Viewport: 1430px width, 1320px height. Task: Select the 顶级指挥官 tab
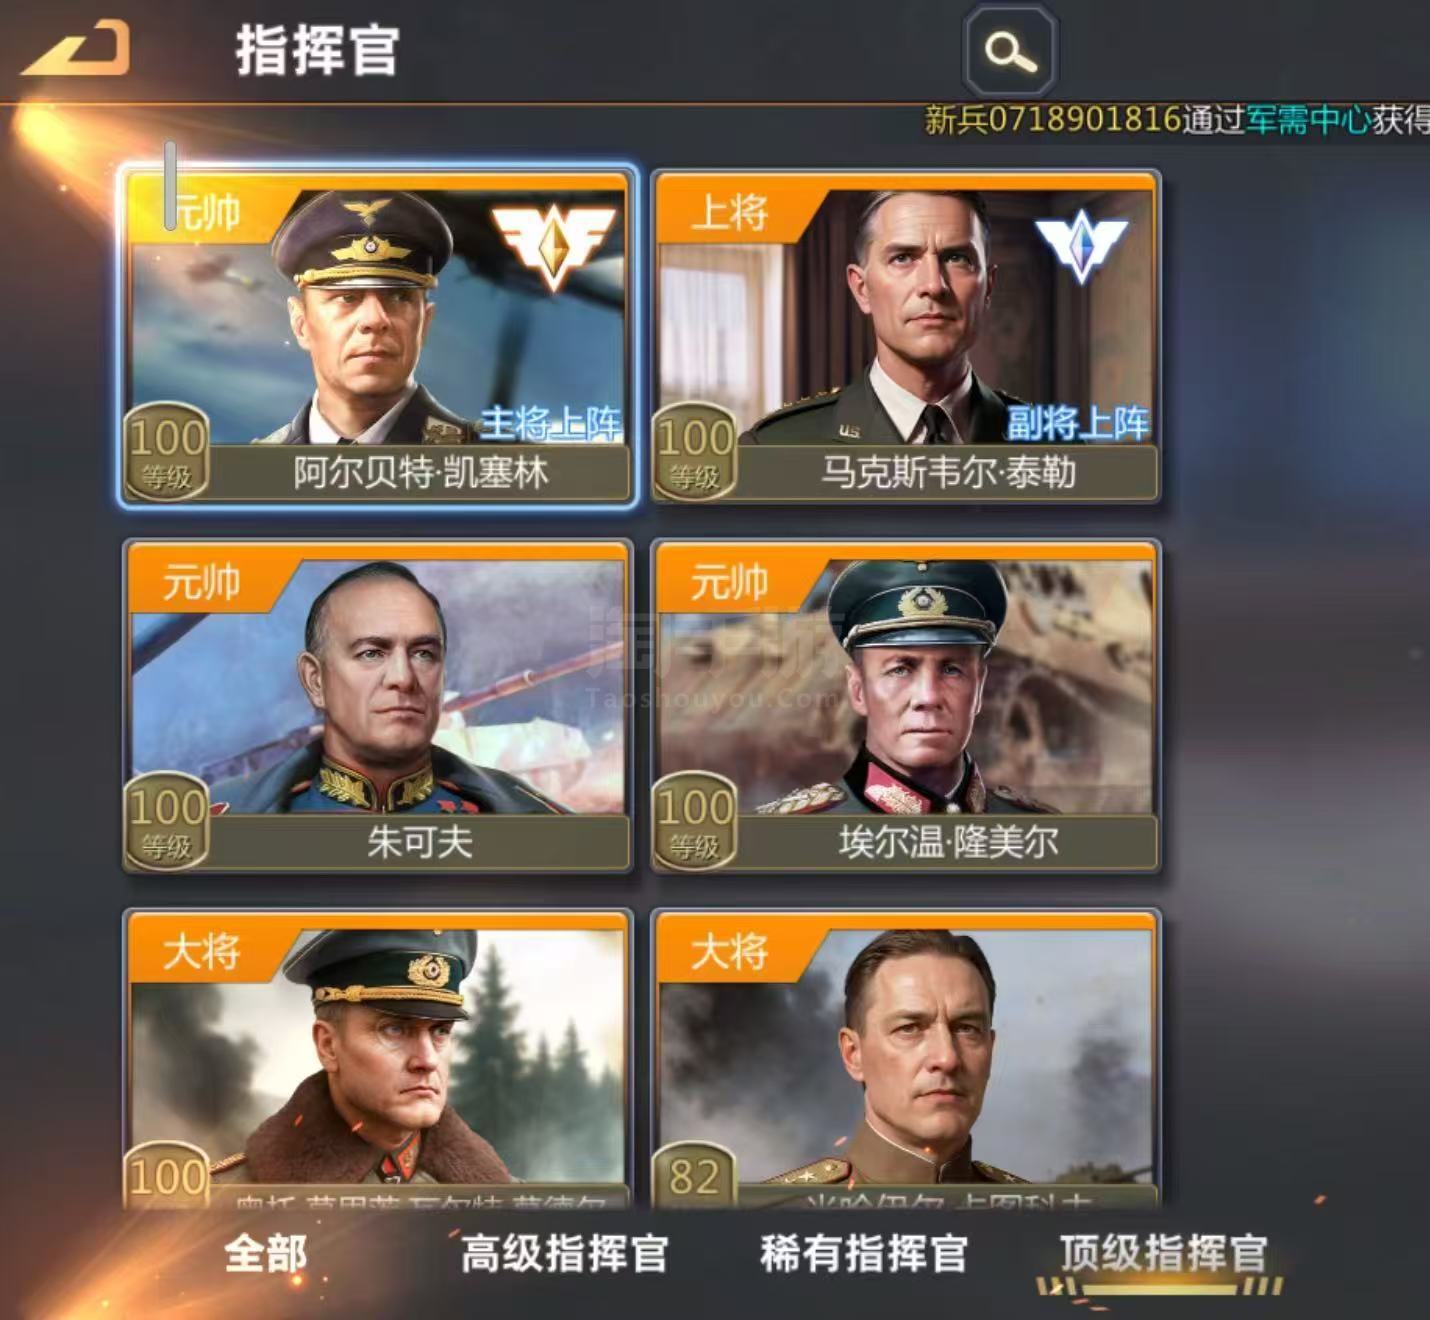click(1163, 1254)
